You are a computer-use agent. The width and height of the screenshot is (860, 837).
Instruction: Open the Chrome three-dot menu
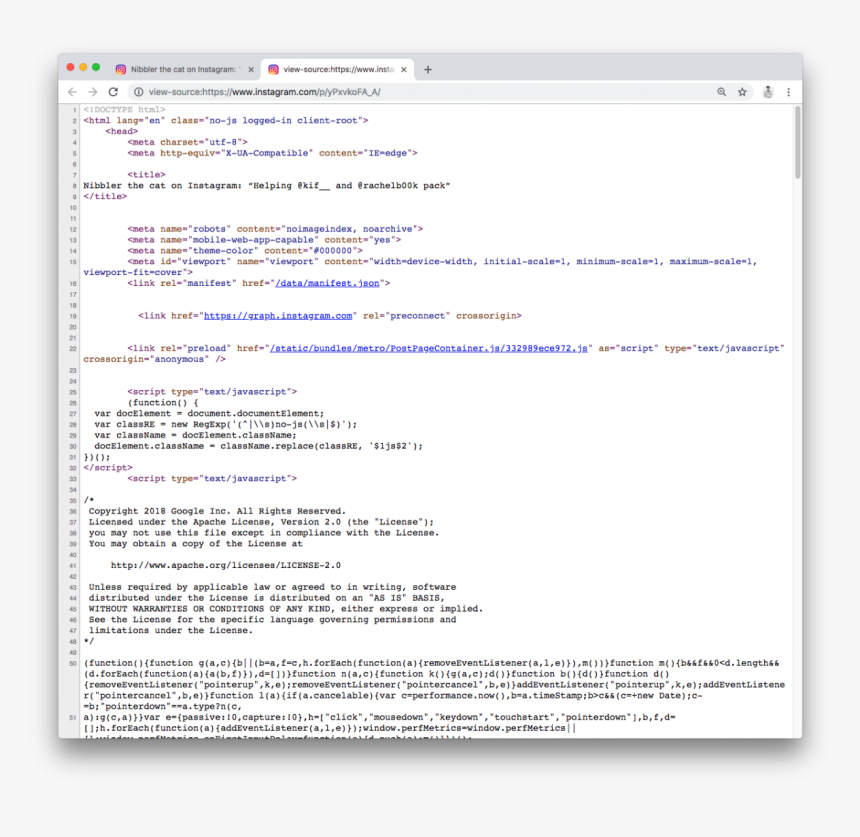tap(789, 92)
